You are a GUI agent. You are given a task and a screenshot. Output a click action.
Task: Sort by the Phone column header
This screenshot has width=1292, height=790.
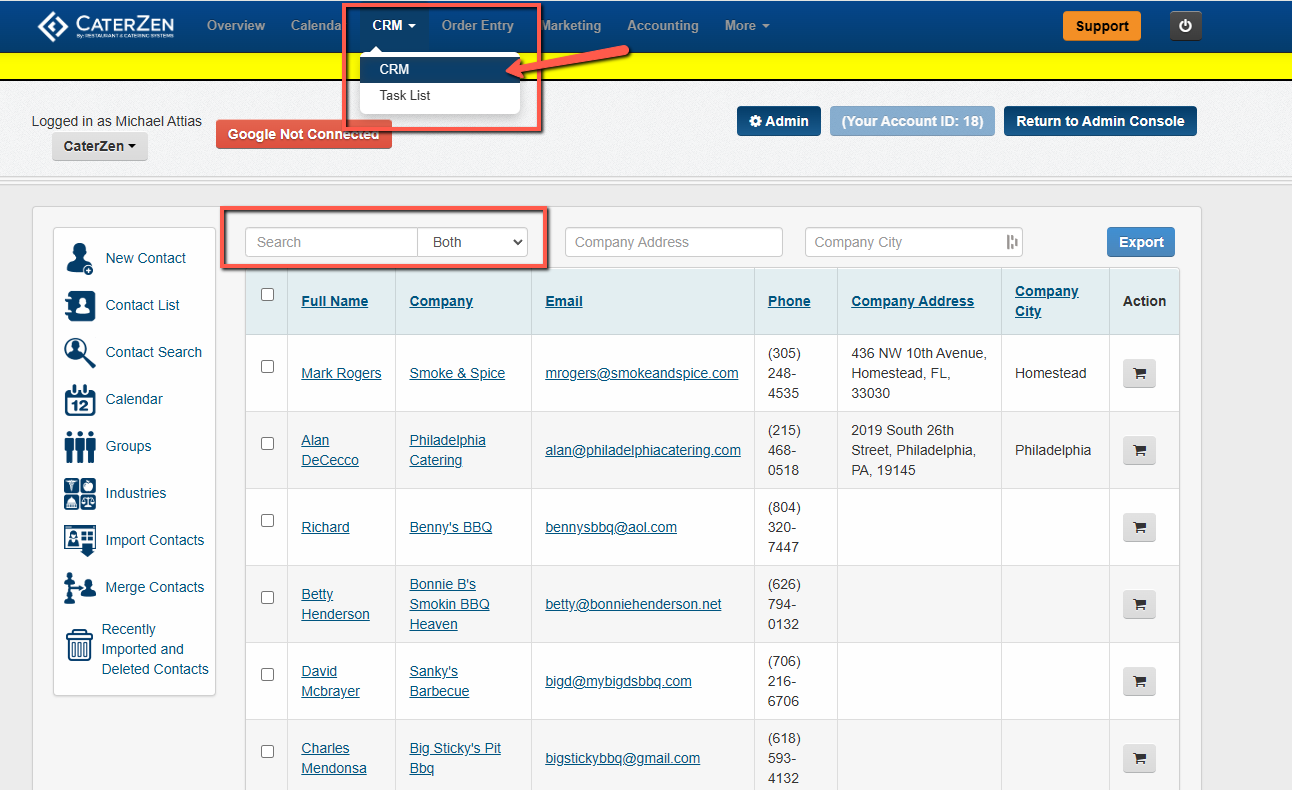coord(789,301)
